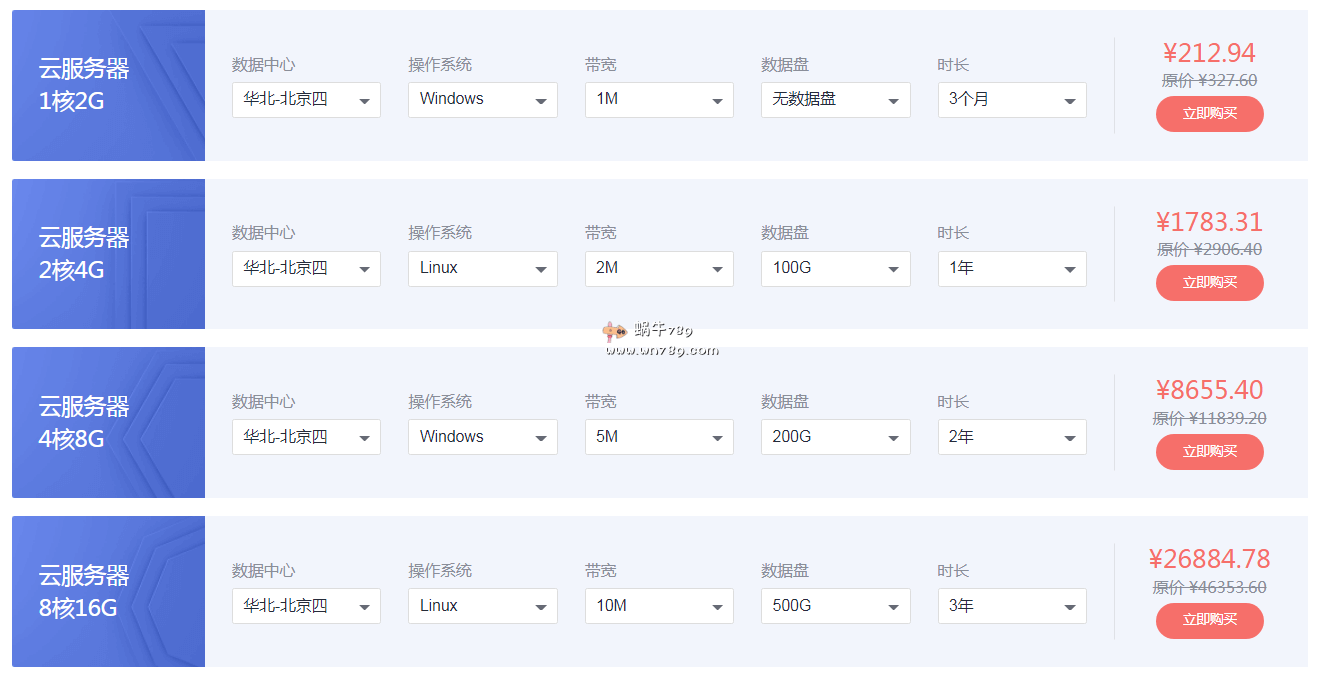Screen dimensions: 1321x678
Task: Expand the 无数据盘 data disk dropdown
Action: (x=835, y=100)
